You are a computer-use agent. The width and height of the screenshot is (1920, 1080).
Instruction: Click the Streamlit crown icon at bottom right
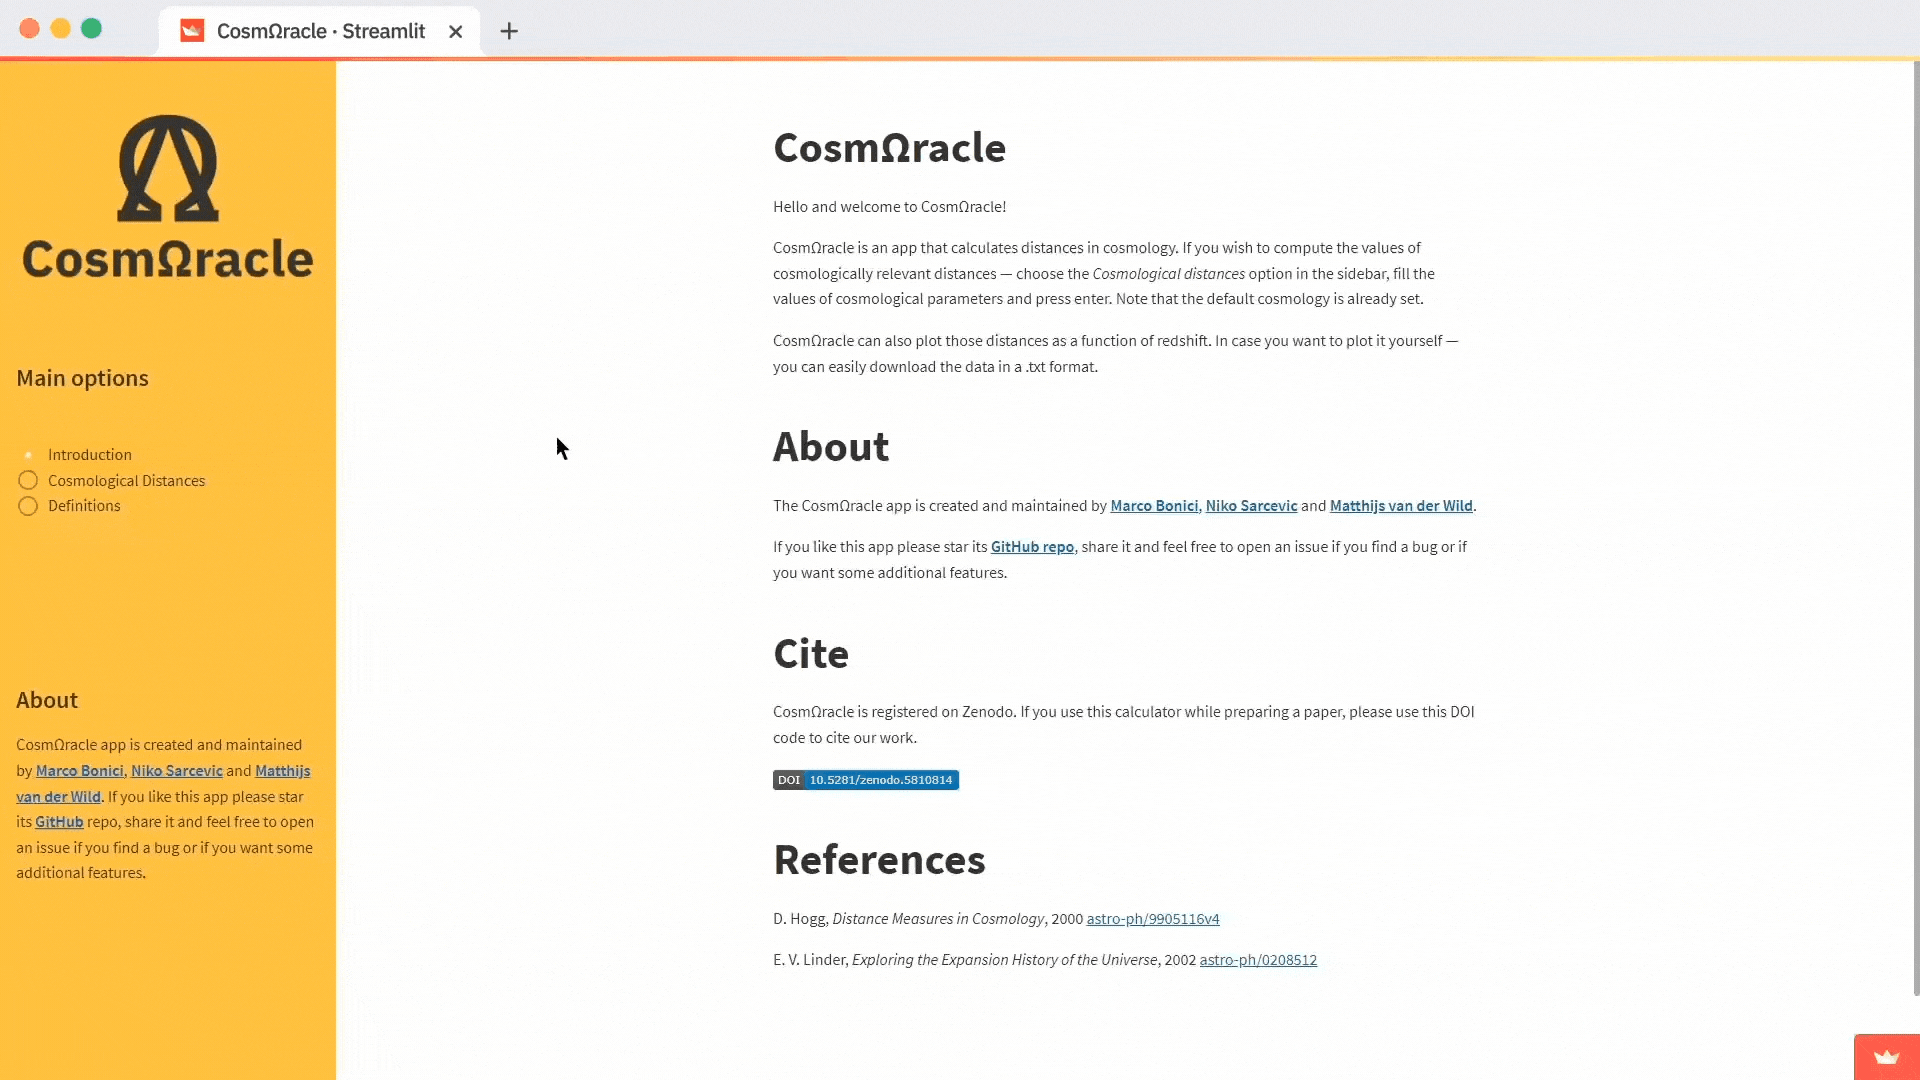point(1886,1057)
